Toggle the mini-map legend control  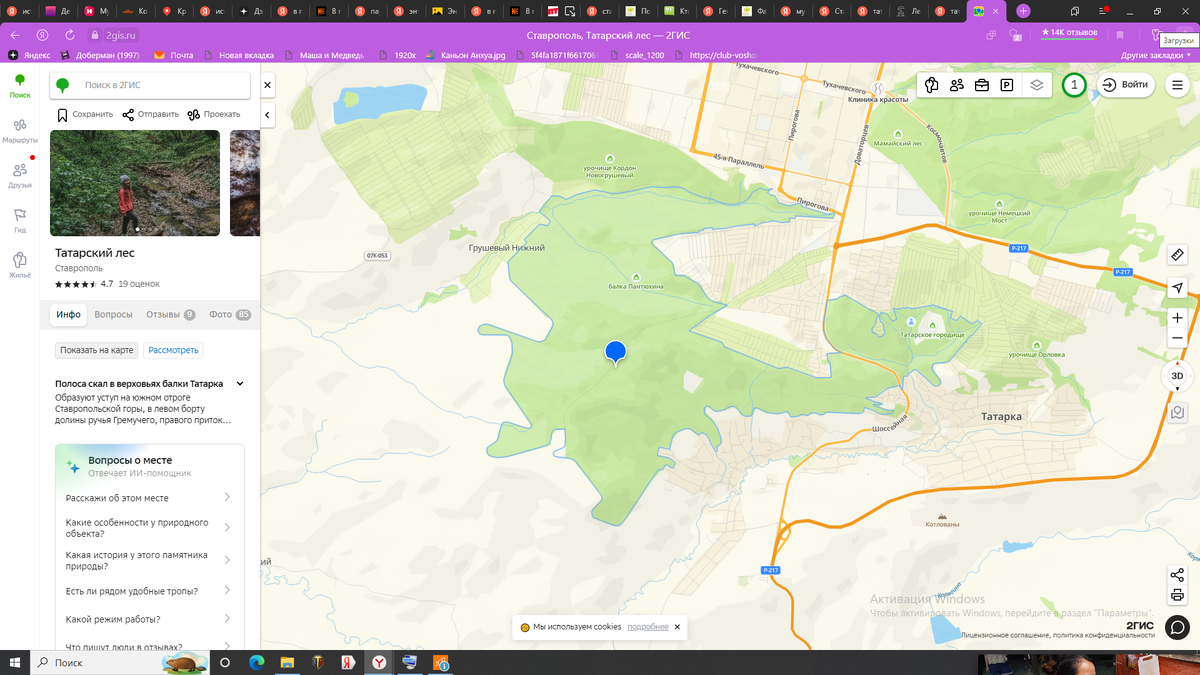click(x=1177, y=412)
